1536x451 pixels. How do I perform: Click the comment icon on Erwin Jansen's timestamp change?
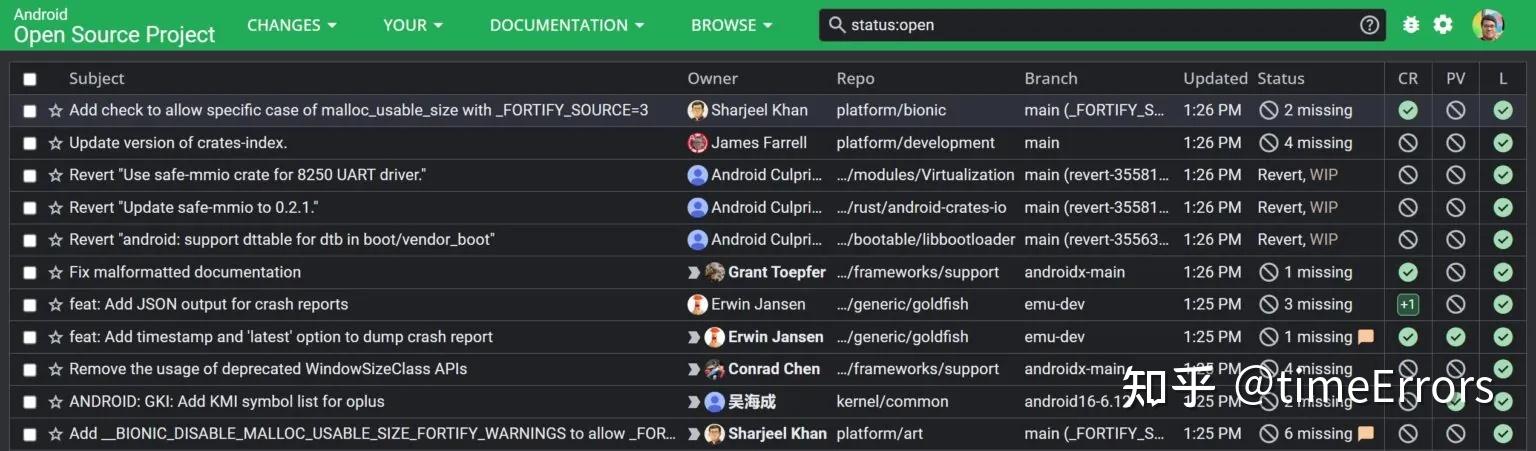click(x=1365, y=337)
